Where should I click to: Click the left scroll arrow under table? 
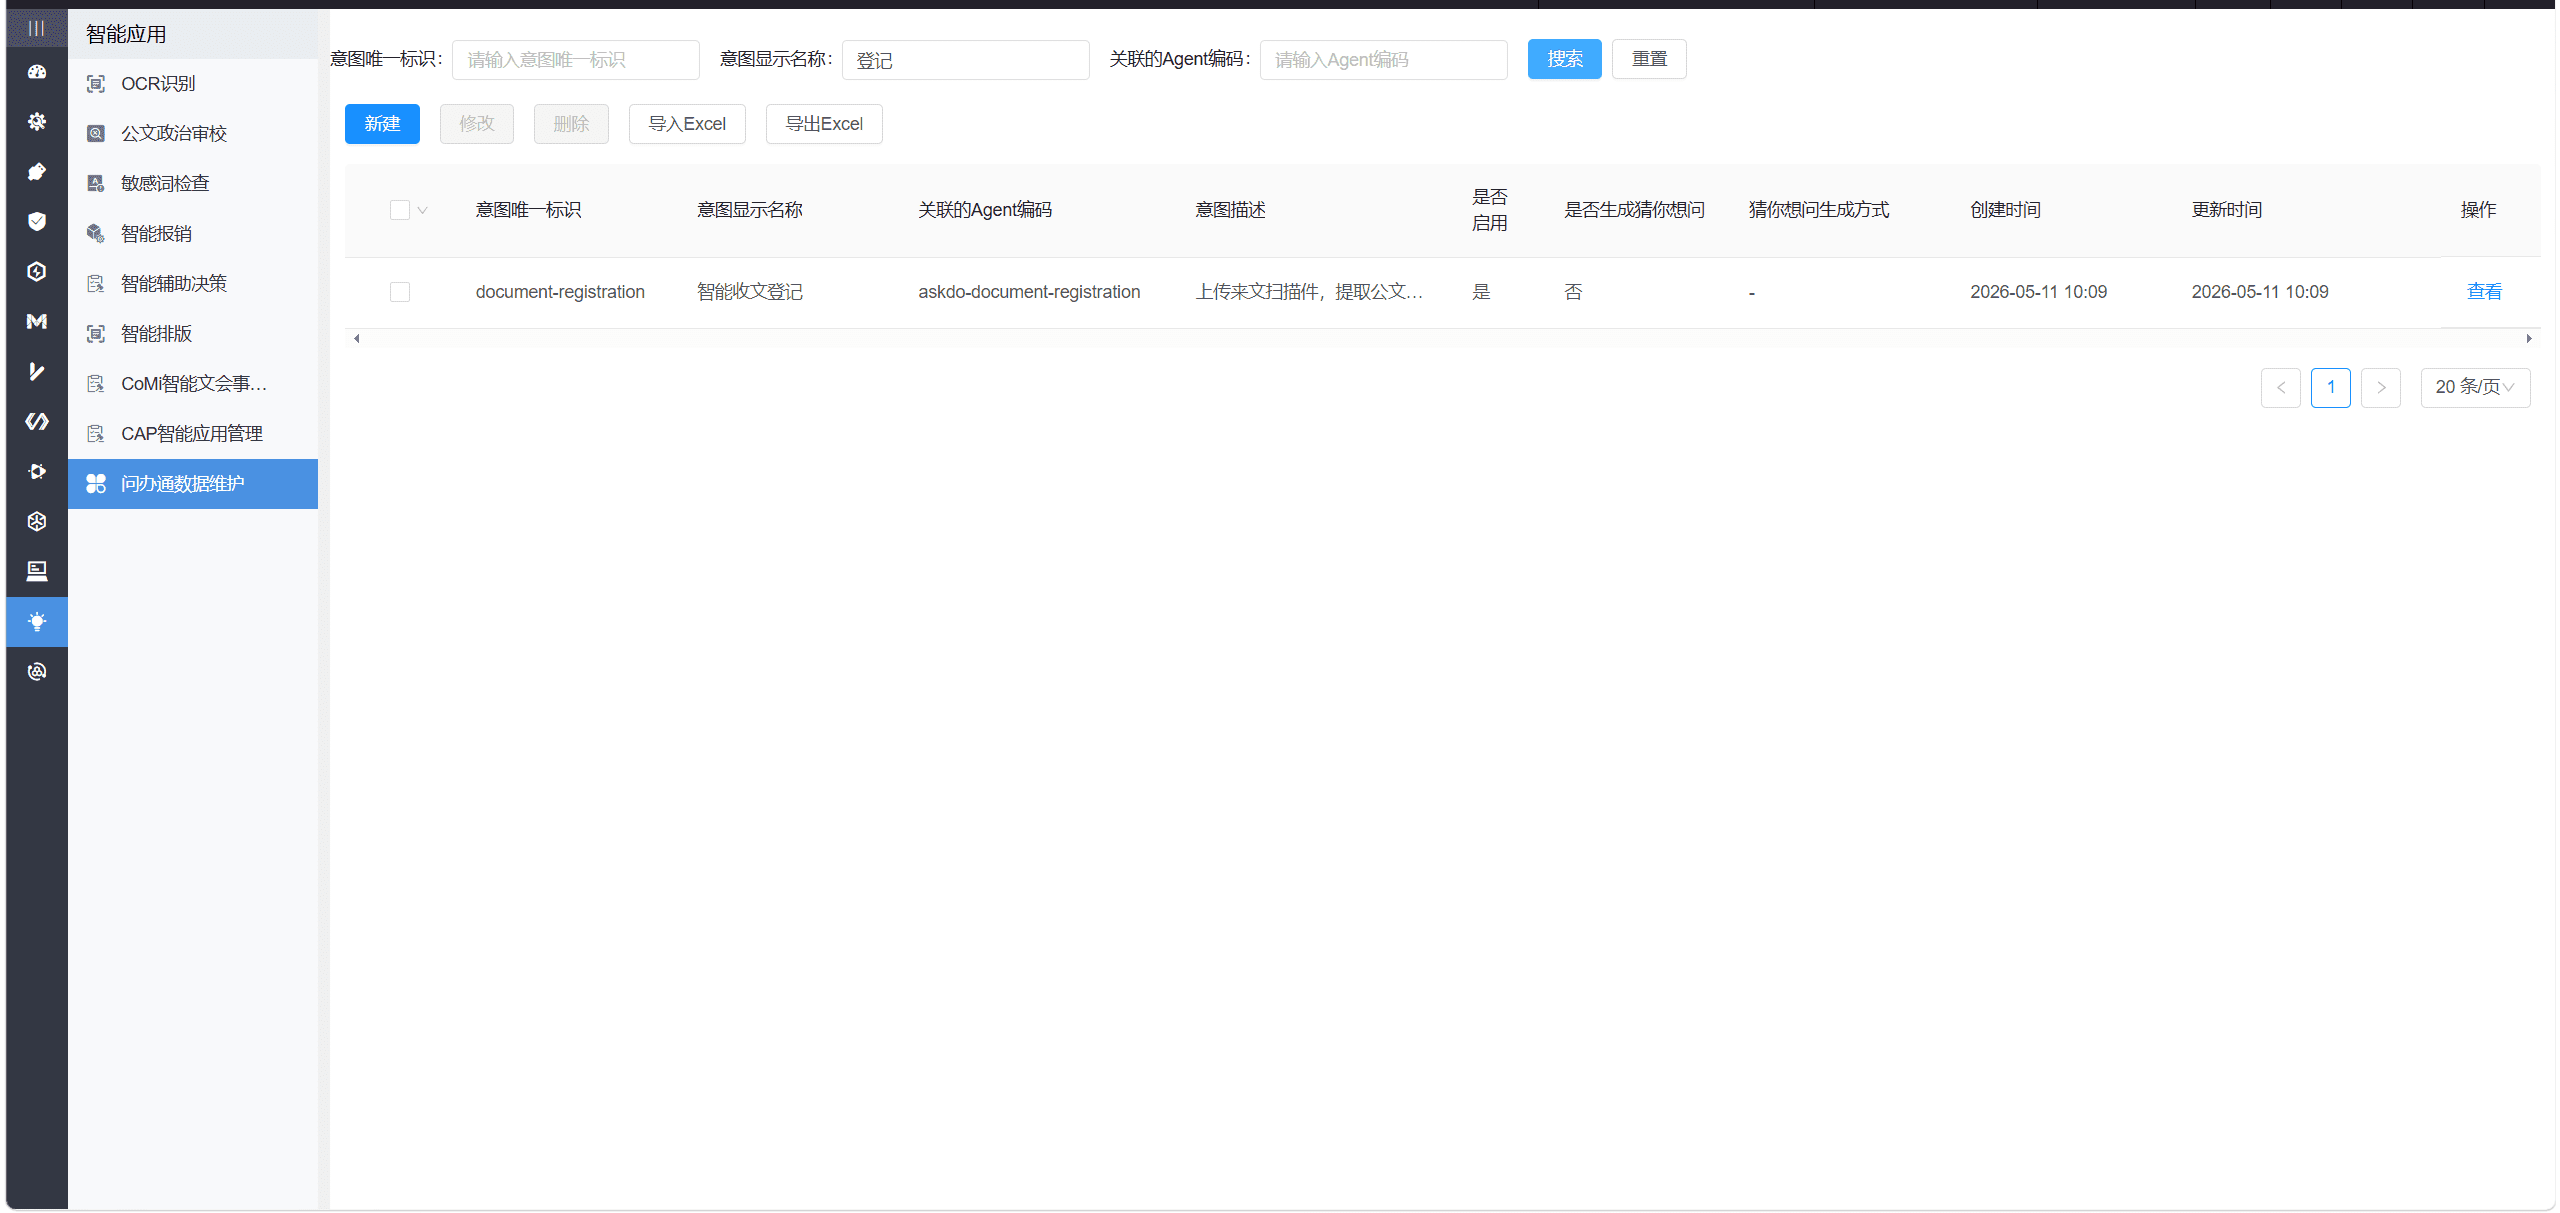tap(357, 339)
